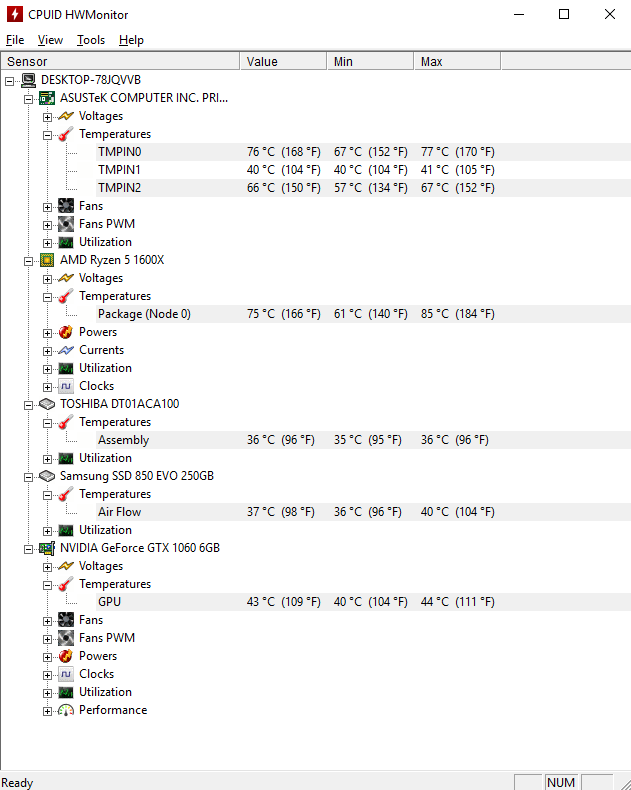Image resolution: width=631 pixels, height=790 pixels.
Task: Click the Clocks waveform icon under AMD Ryzen
Action: click(x=66, y=386)
